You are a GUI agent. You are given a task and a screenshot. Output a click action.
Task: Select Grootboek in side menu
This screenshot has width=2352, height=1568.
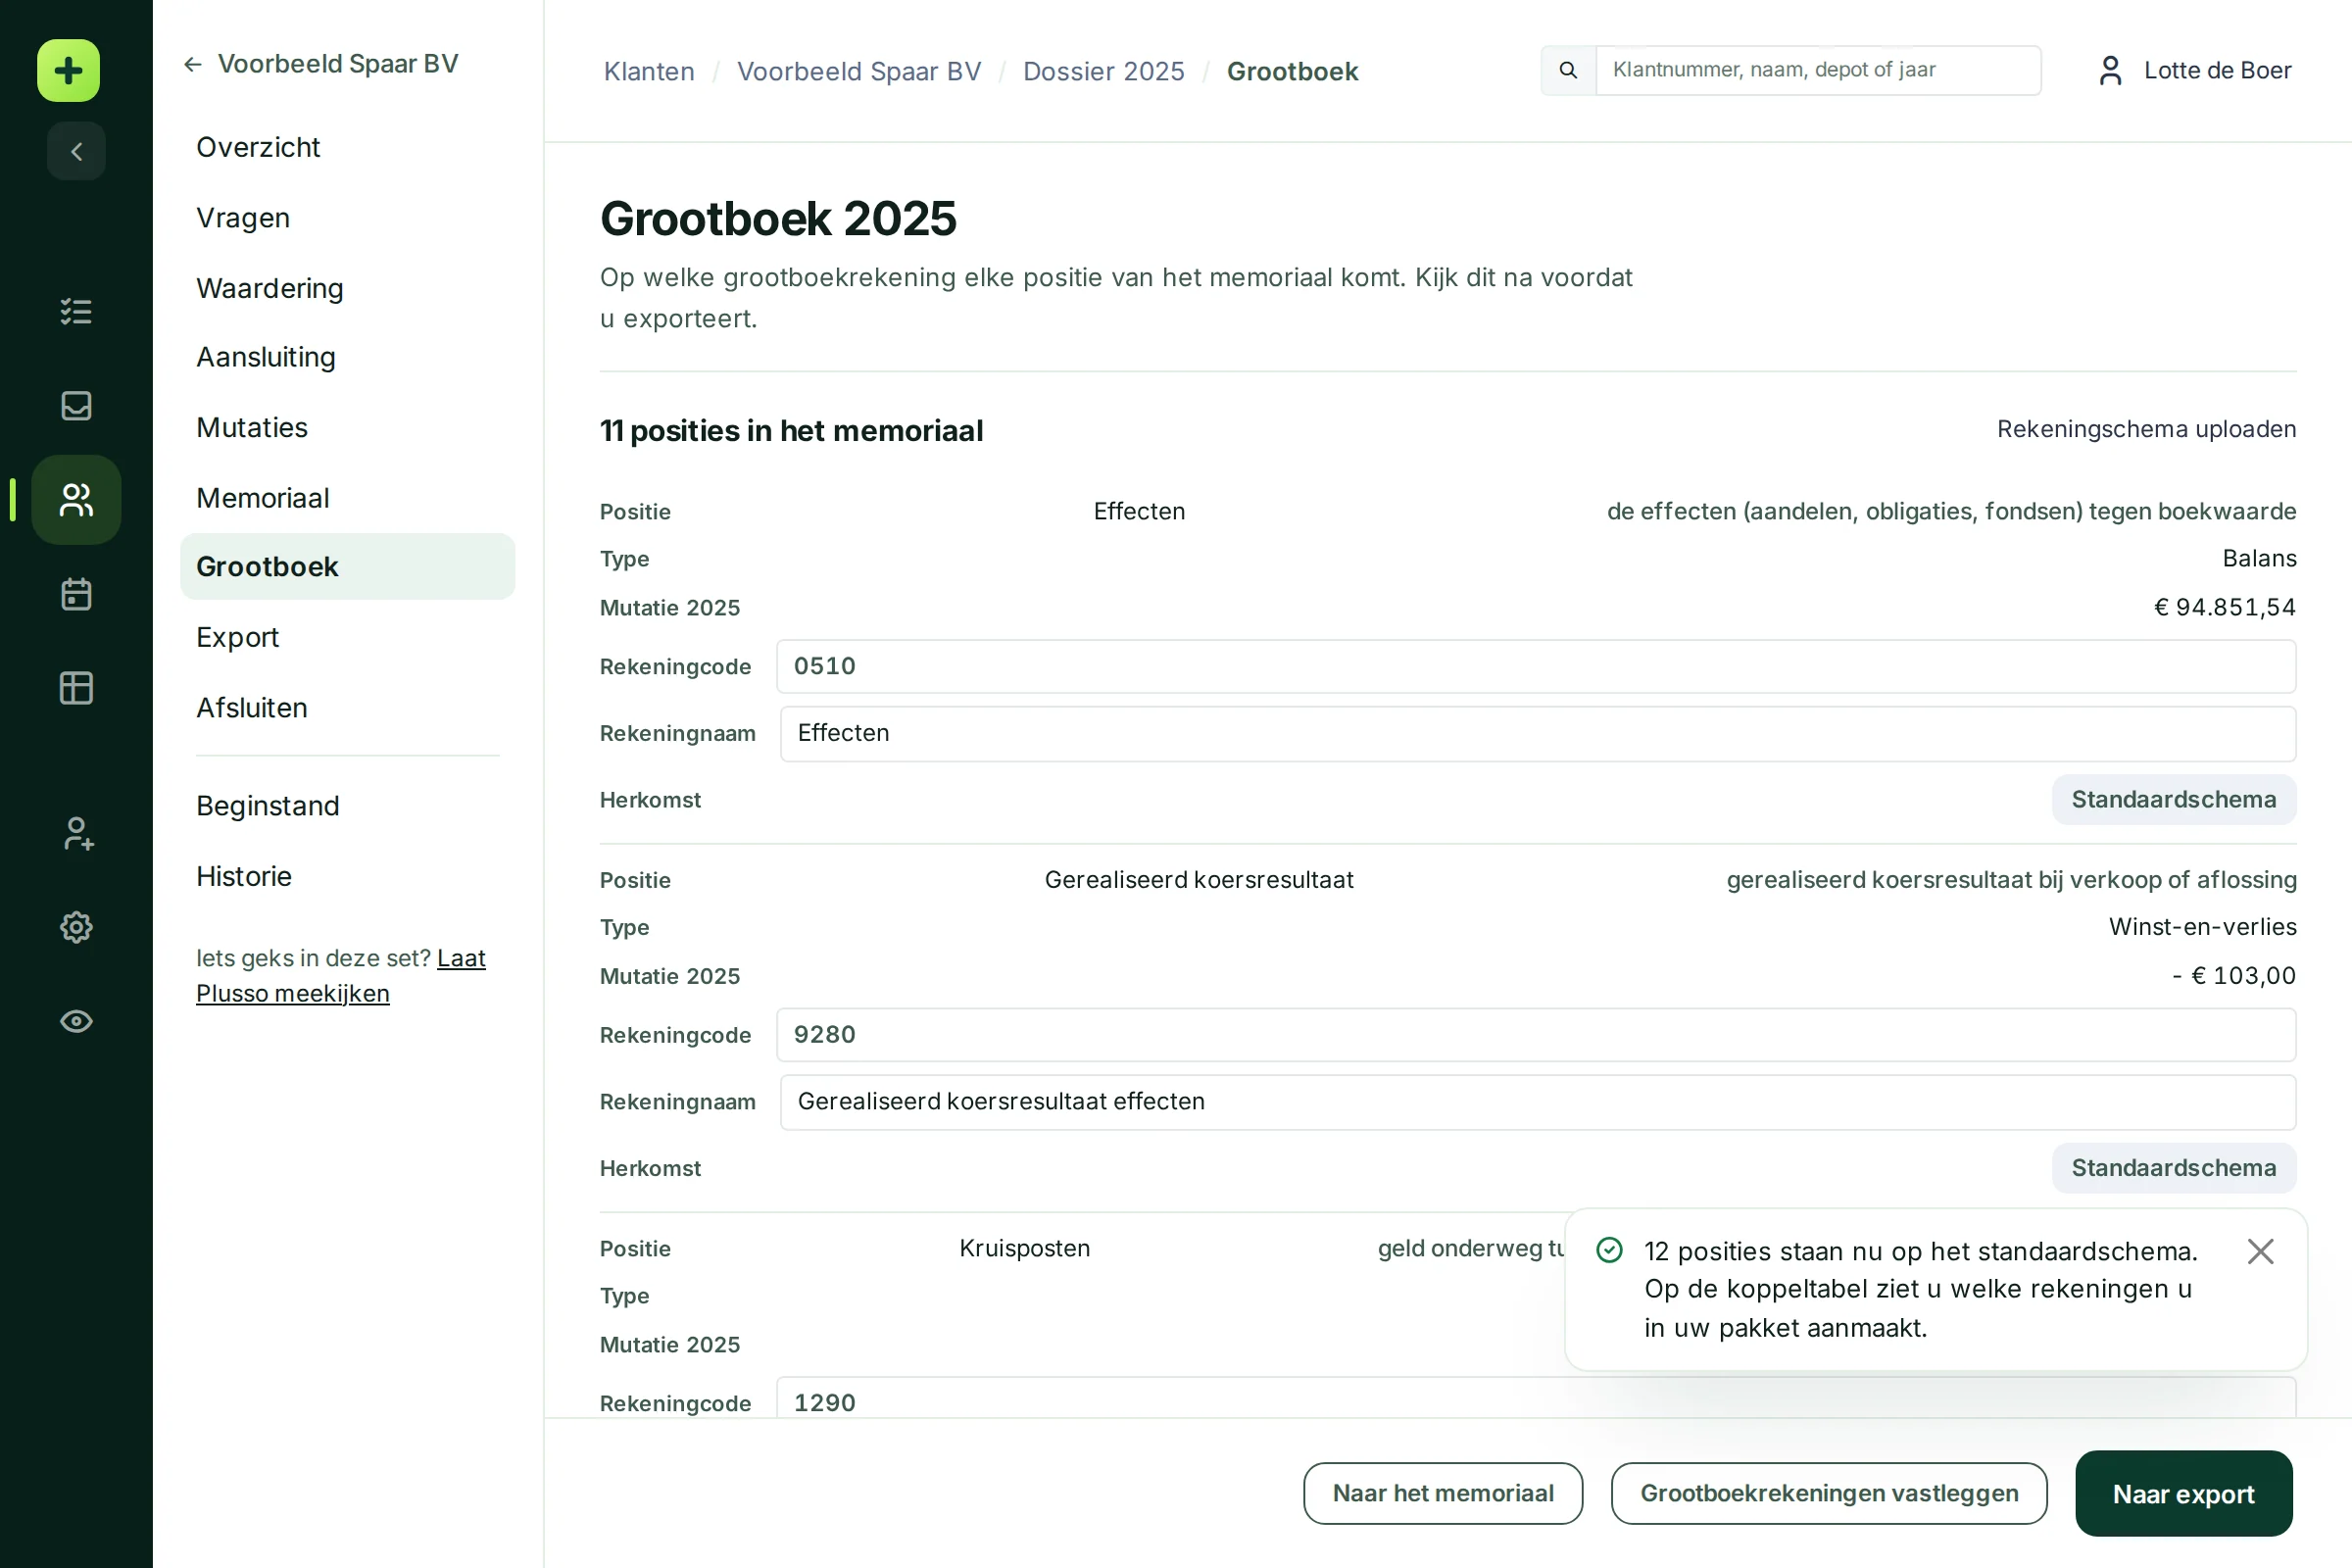[348, 566]
